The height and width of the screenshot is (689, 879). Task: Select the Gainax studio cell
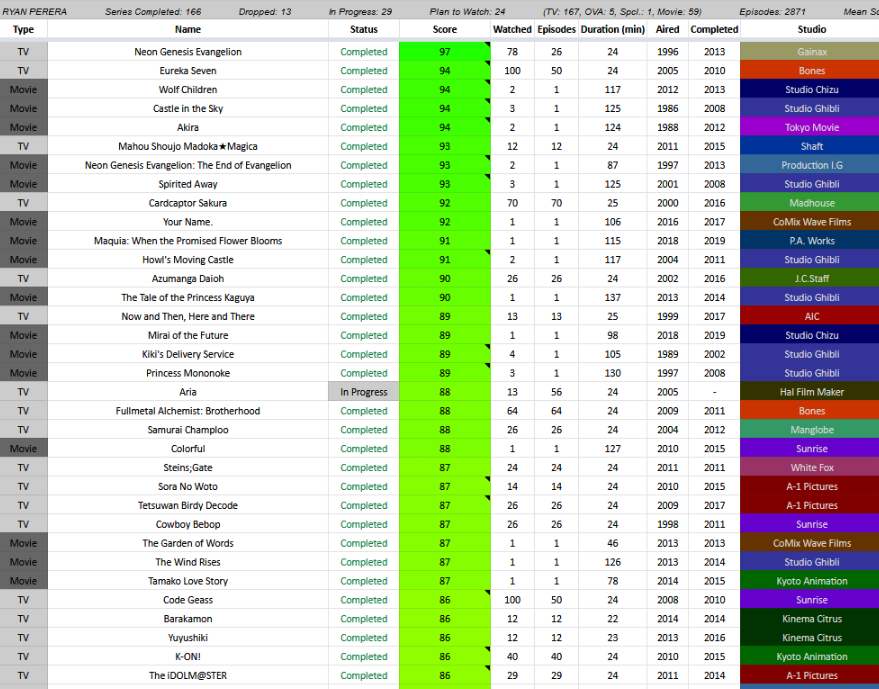click(812, 52)
